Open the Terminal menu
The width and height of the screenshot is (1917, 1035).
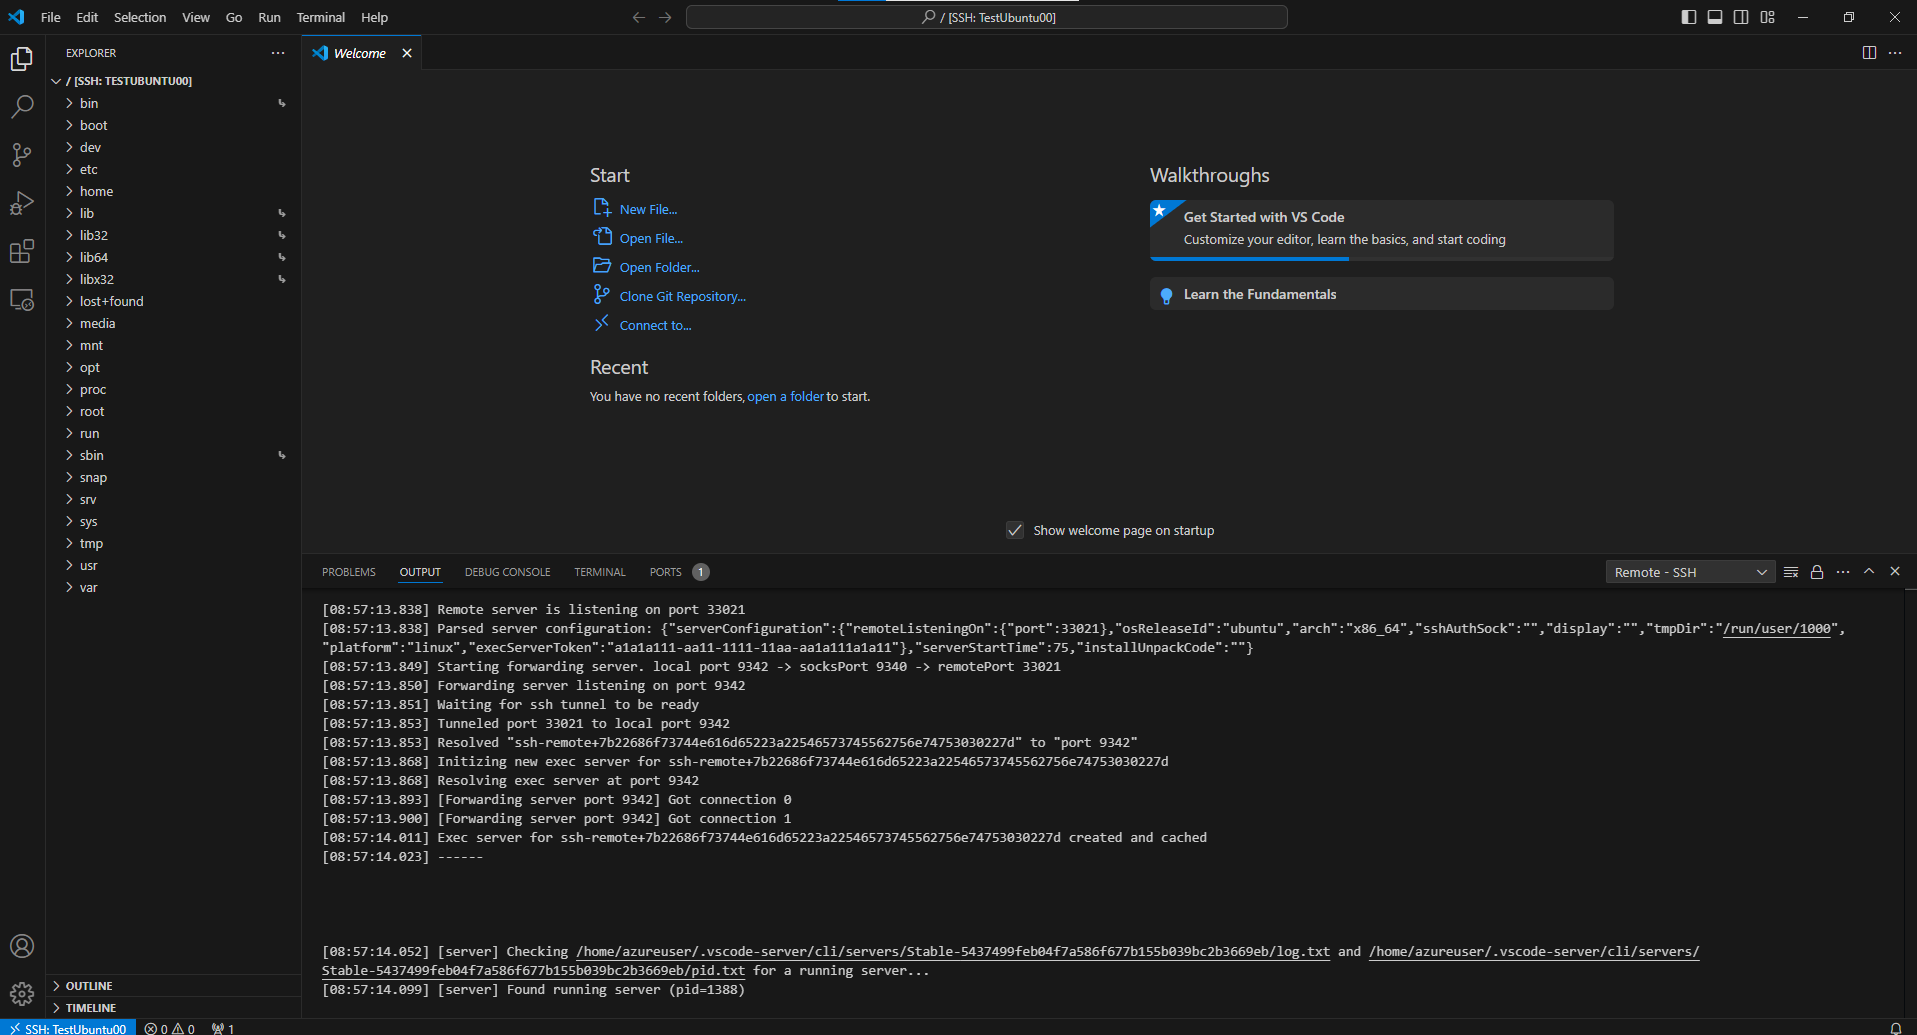tap(320, 17)
